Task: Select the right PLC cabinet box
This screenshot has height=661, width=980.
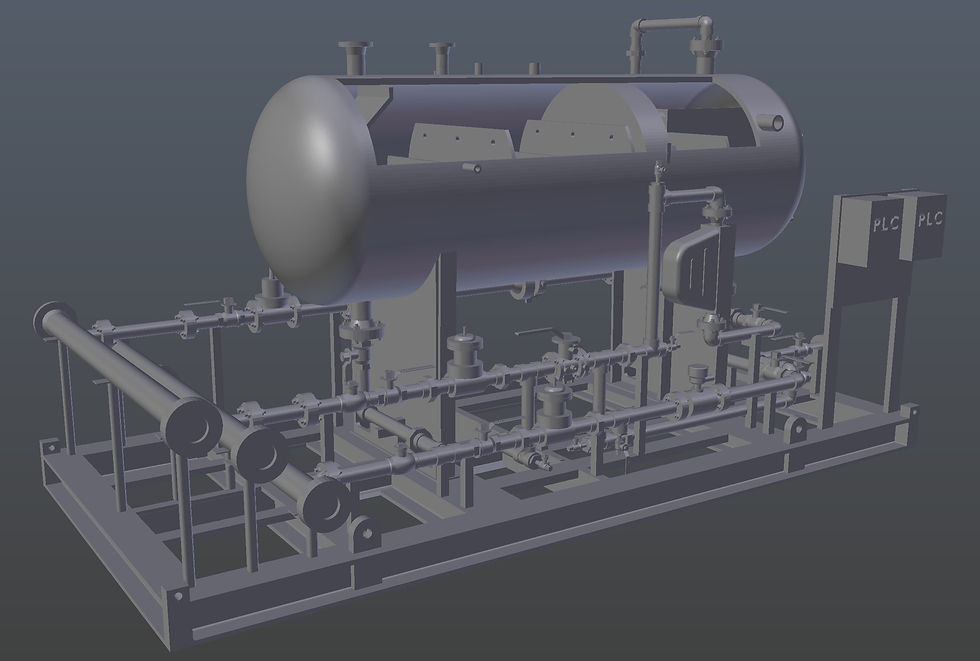Action: (924, 225)
